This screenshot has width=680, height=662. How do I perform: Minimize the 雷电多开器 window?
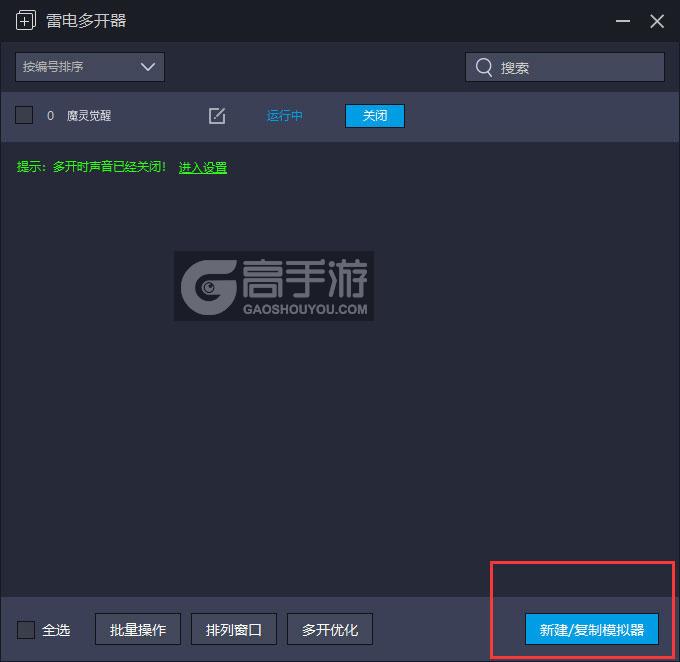click(623, 21)
